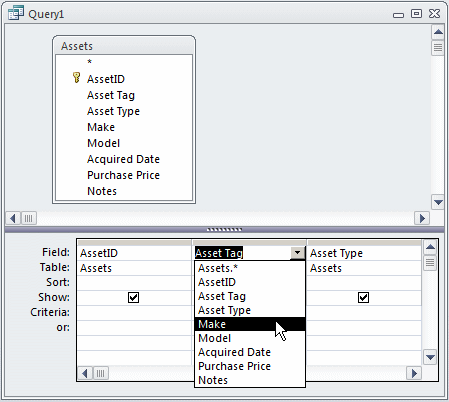Image resolution: width=449 pixels, height=402 pixels.
Task: Choose Acquired Date from the field dropdown
Action: [250, 352]
